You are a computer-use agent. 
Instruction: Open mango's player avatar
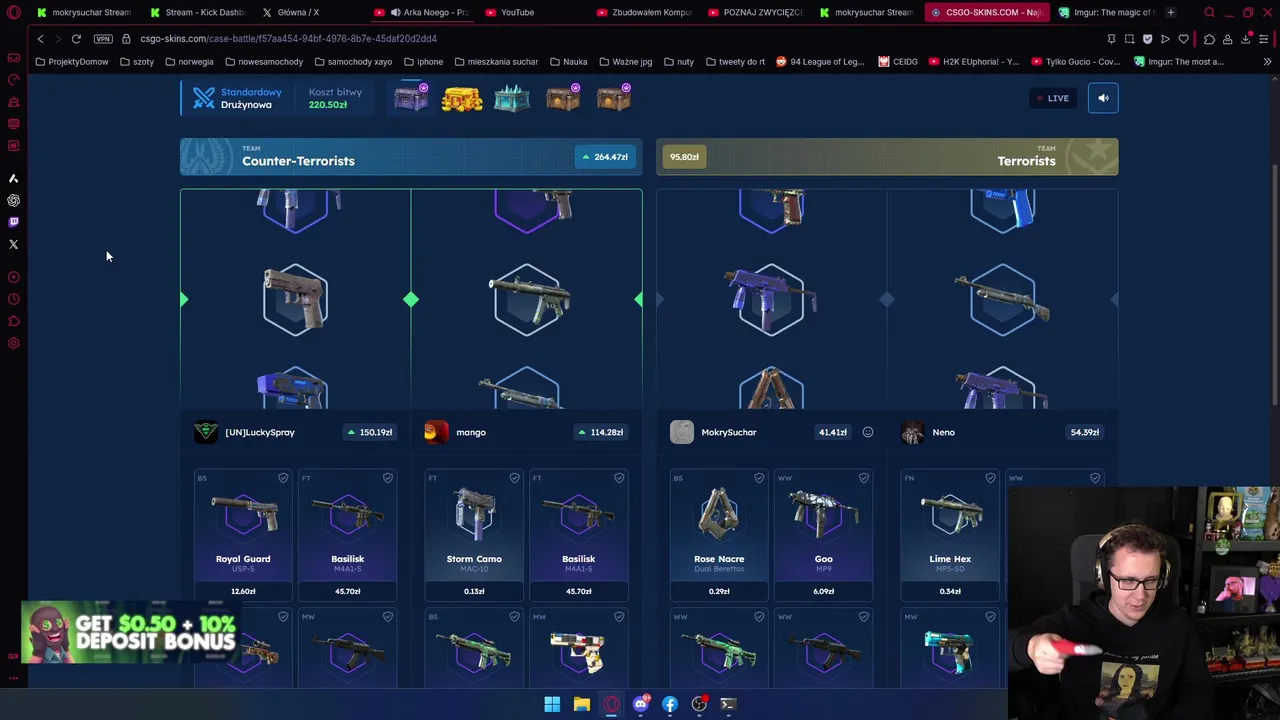click(436, 432)
